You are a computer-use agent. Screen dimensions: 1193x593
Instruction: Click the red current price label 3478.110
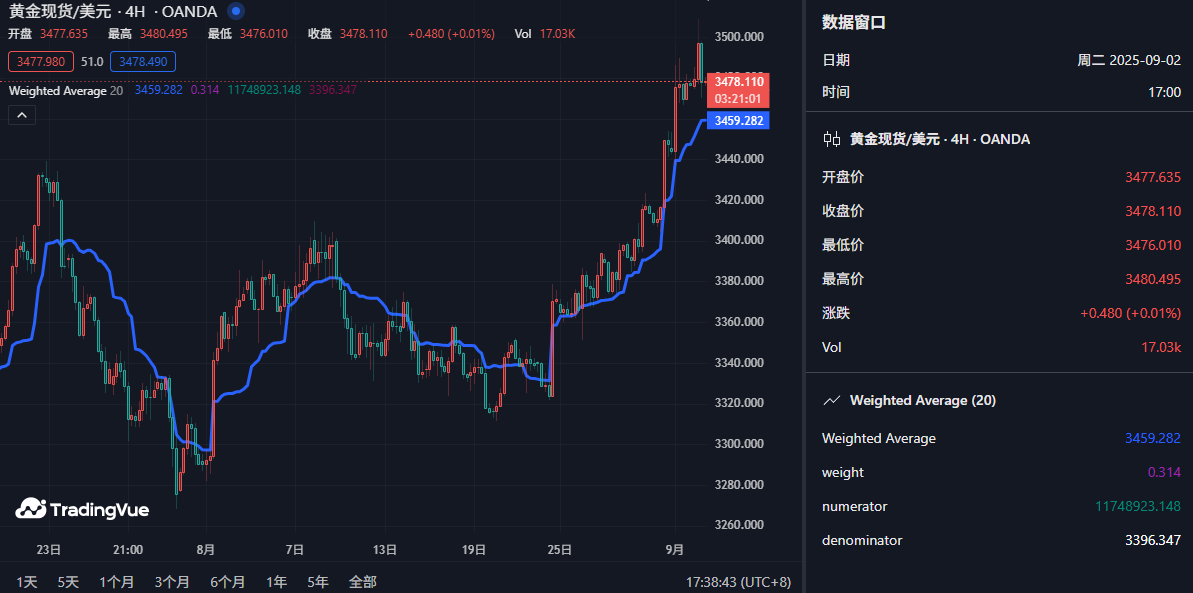tap(738, 81)
